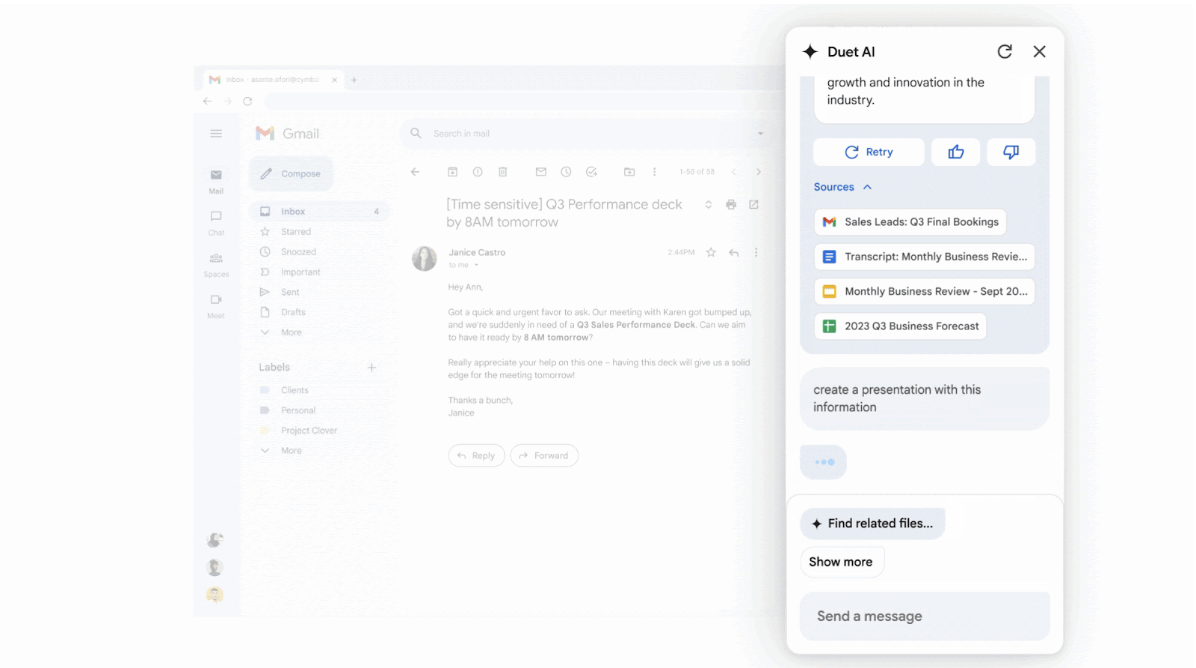The width and height of the screenshot is (1196, 668).
Task: Go back to inbox arrow
Action: 415,172
